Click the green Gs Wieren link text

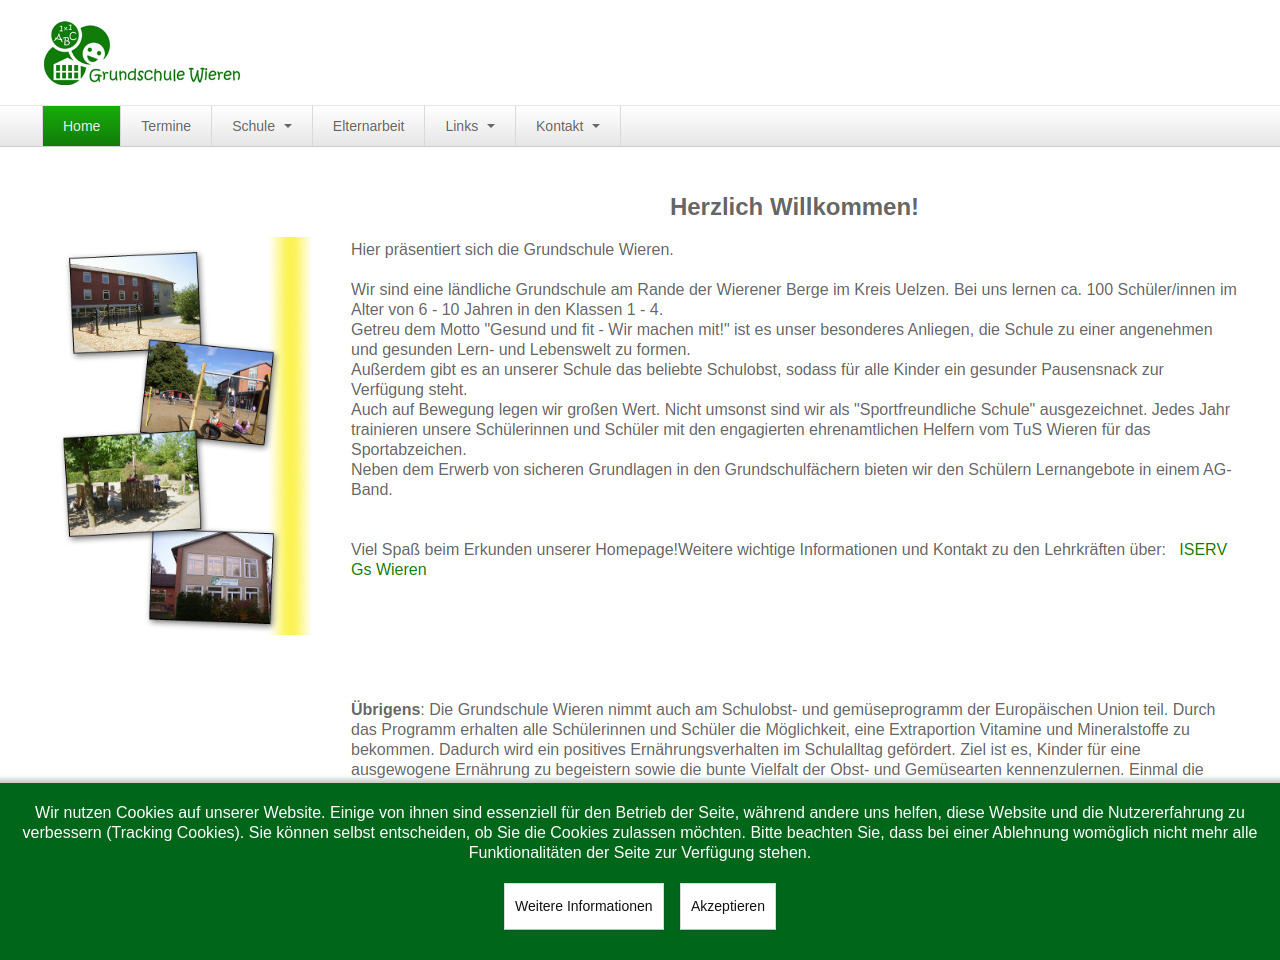point(388,569)
